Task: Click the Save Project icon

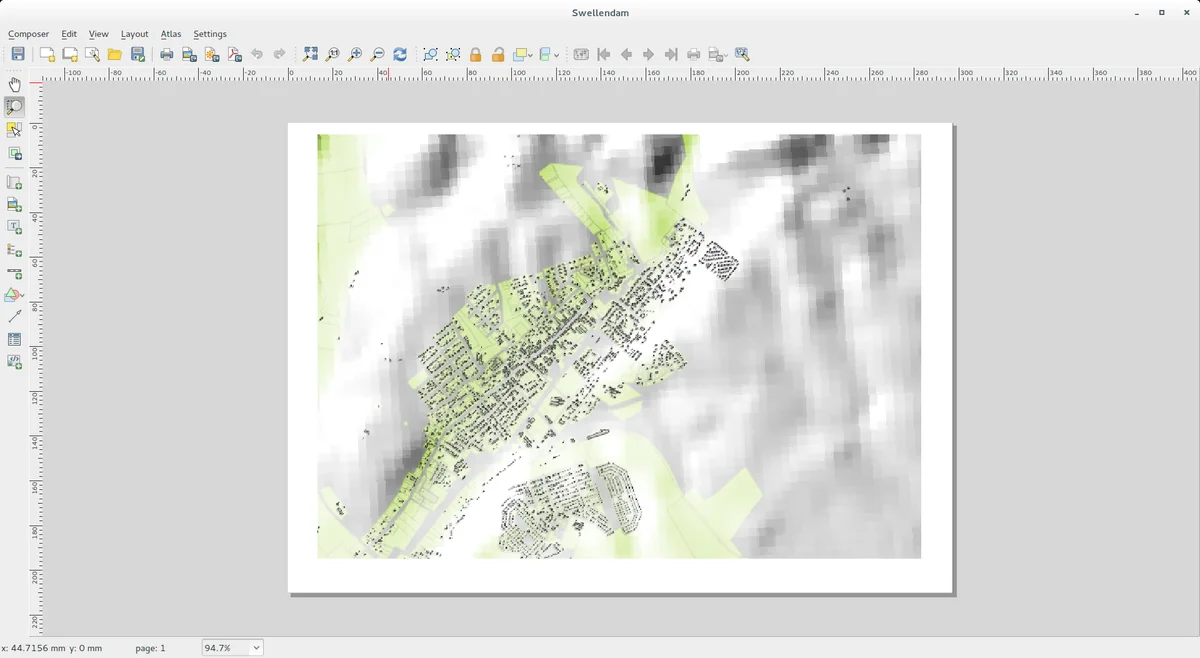Action: 18,54
